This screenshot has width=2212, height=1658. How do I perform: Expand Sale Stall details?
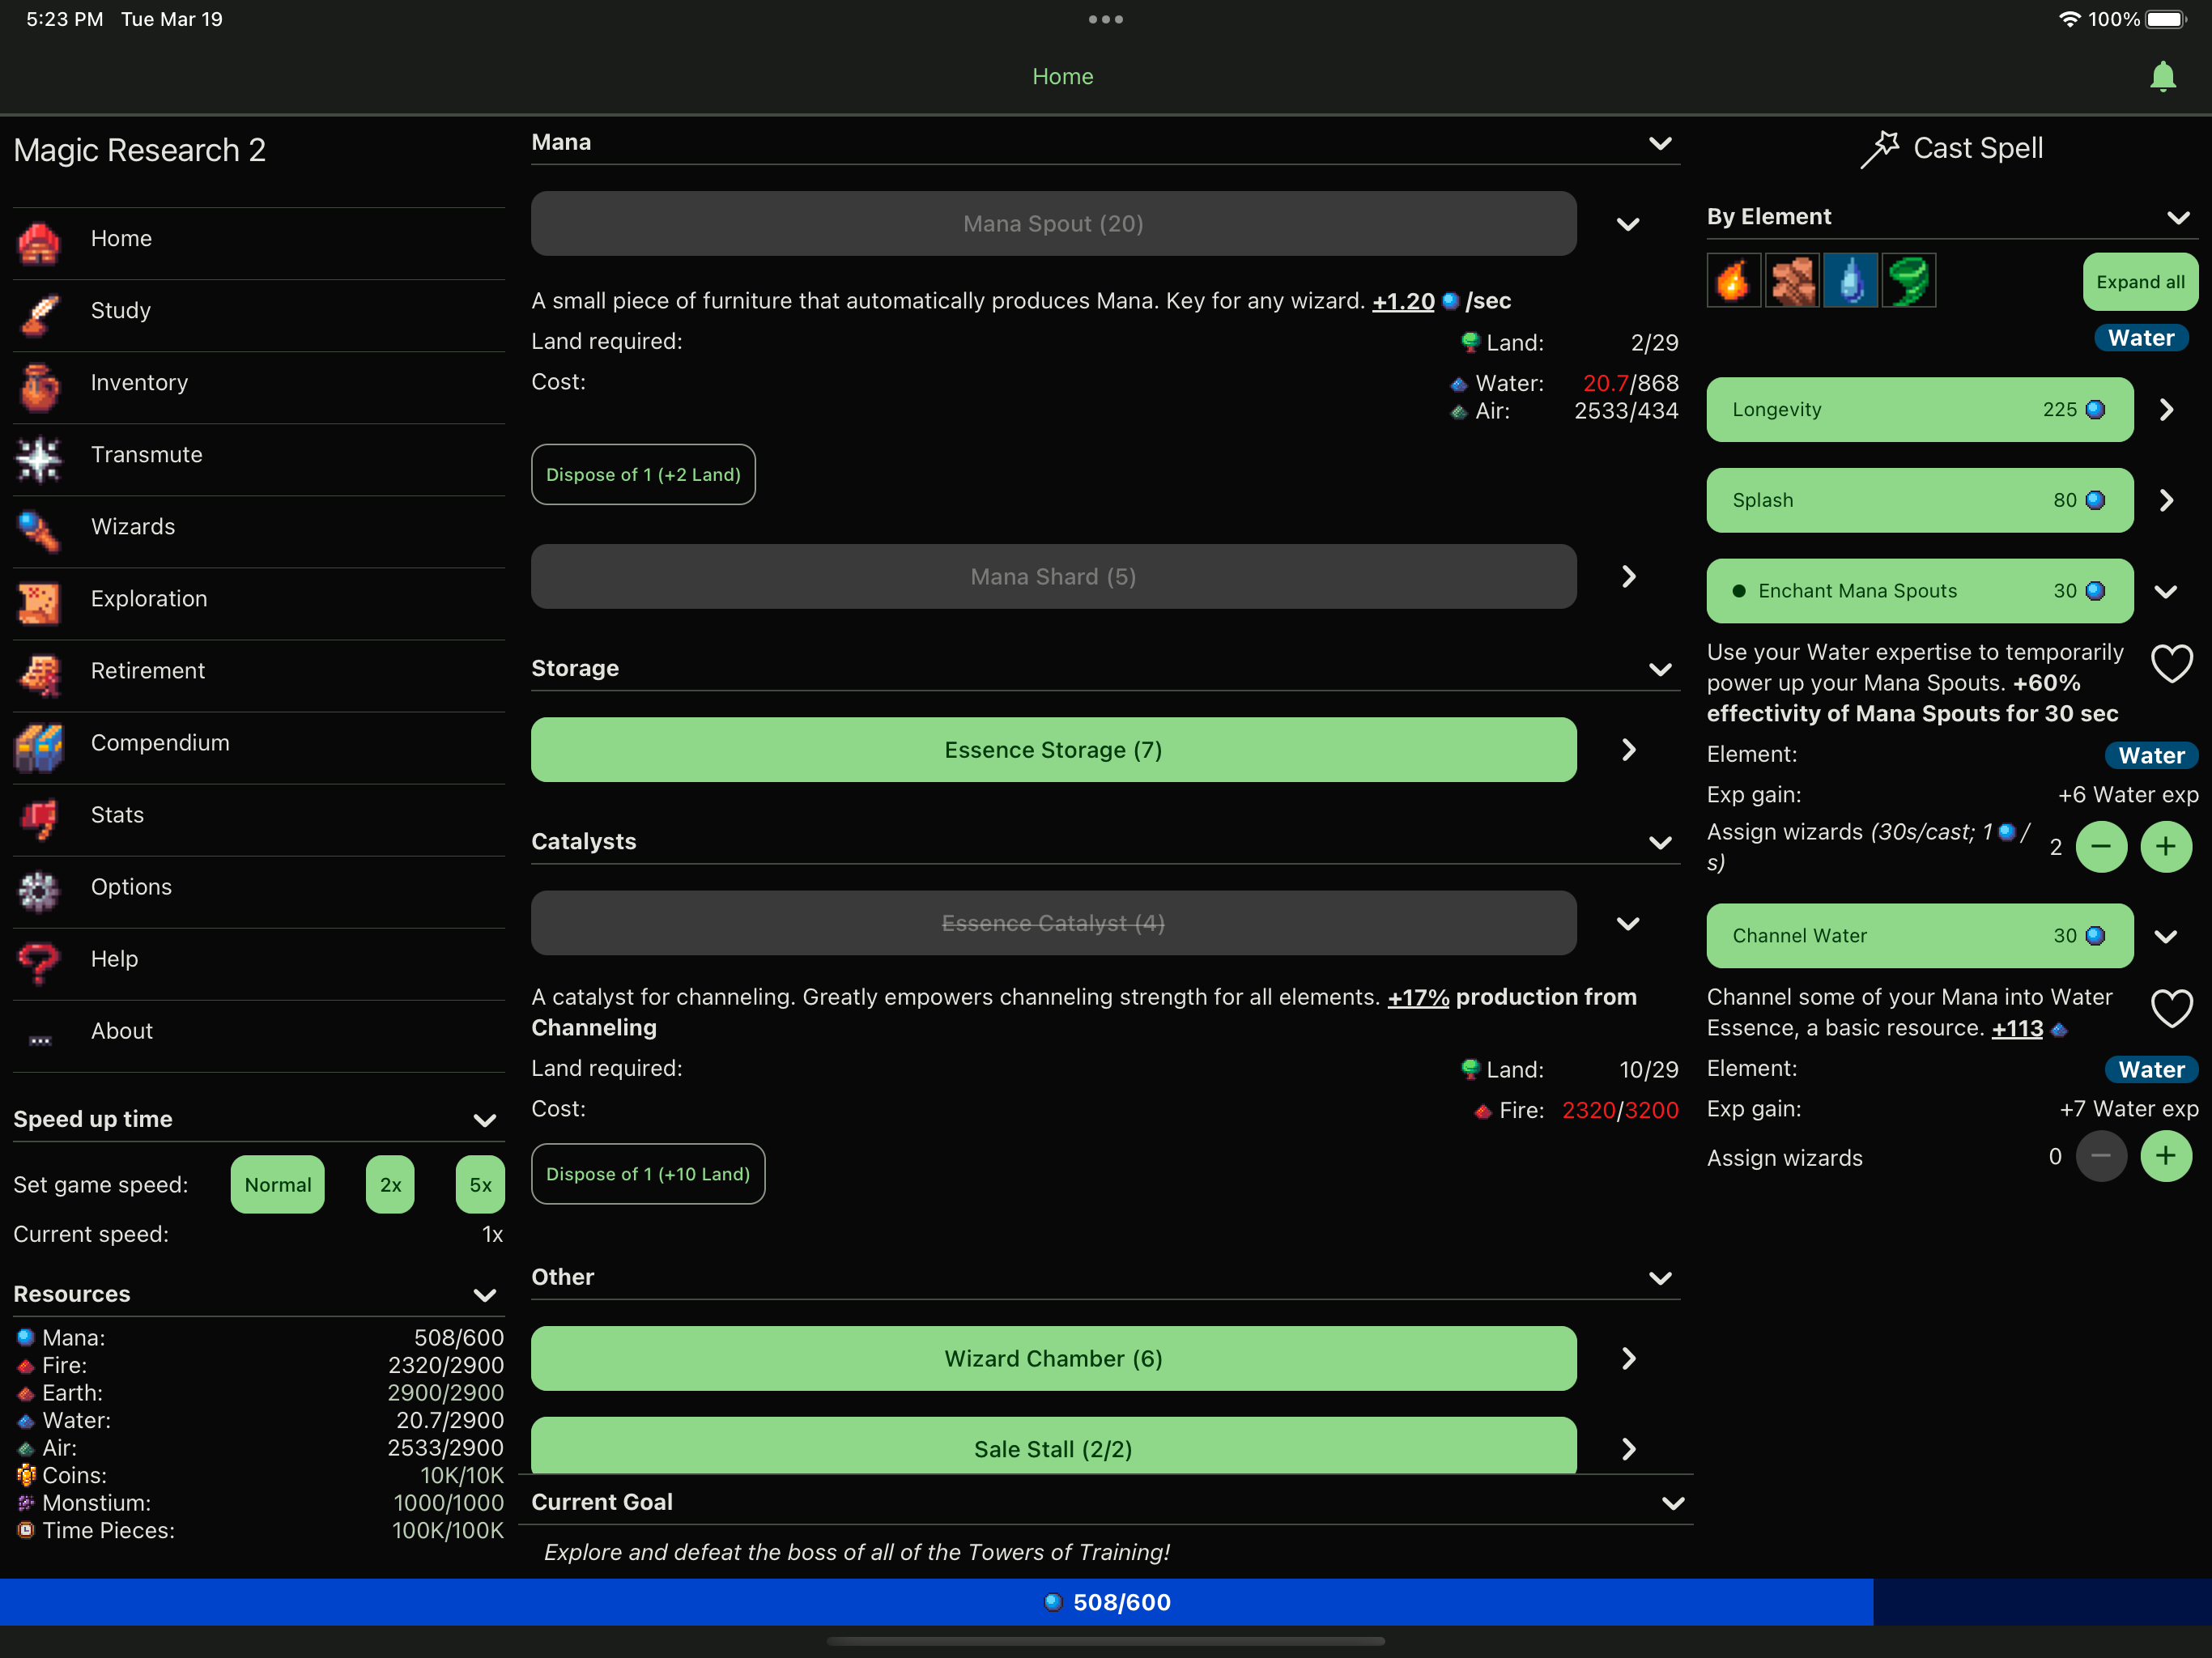1628,1449
